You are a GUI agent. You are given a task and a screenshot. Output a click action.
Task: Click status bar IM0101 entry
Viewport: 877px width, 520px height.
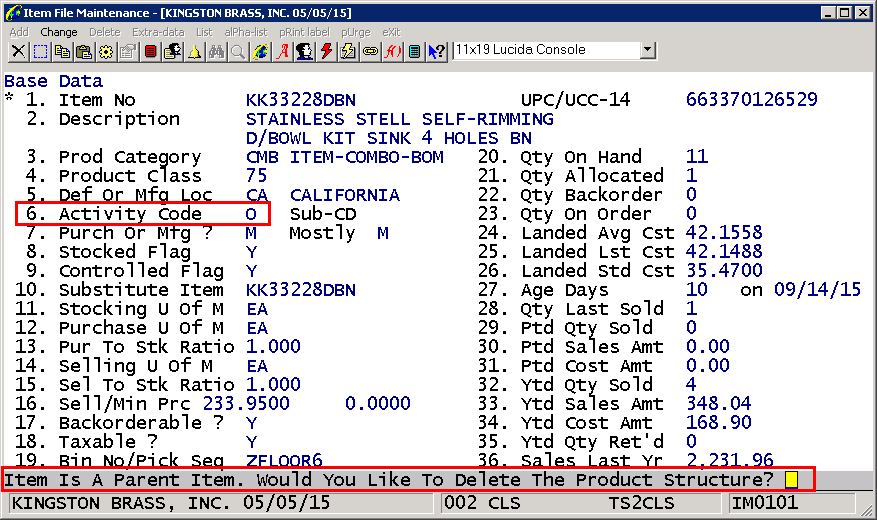[x=765, y=503]
